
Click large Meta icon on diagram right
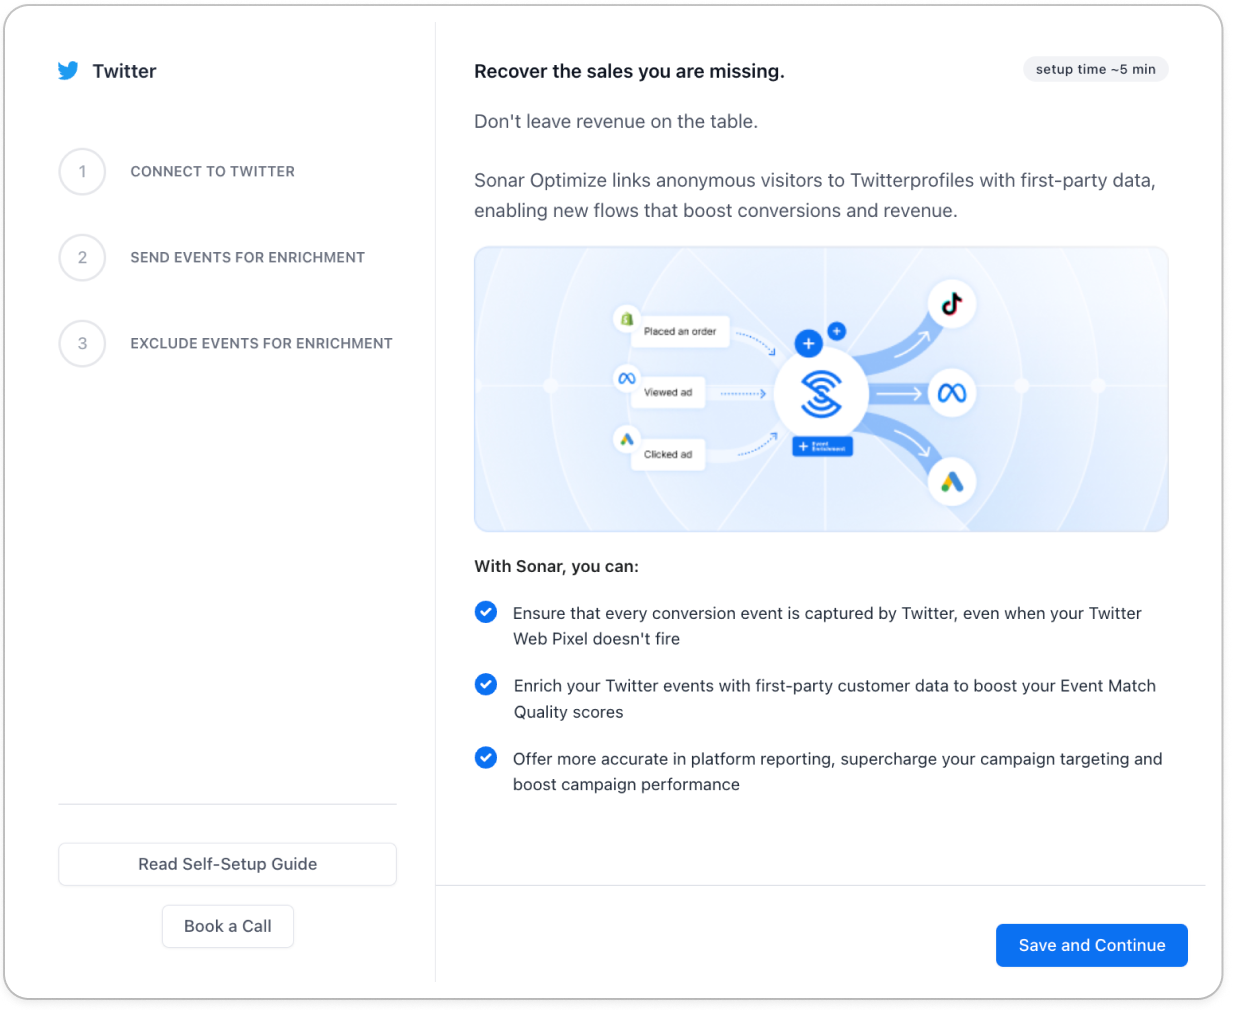951,393
